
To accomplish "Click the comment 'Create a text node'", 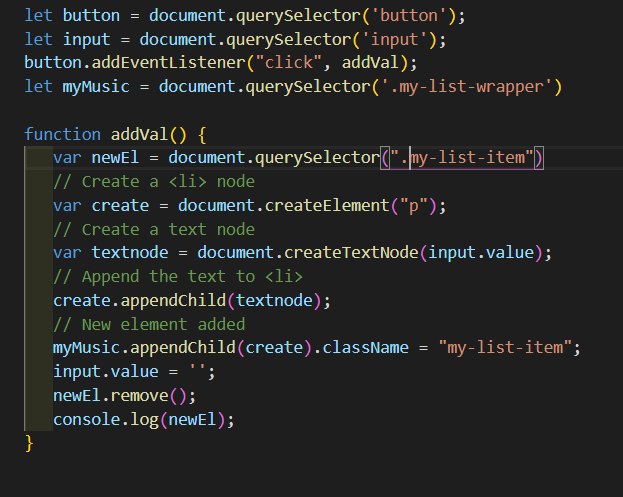I will (x=154, y=229).
